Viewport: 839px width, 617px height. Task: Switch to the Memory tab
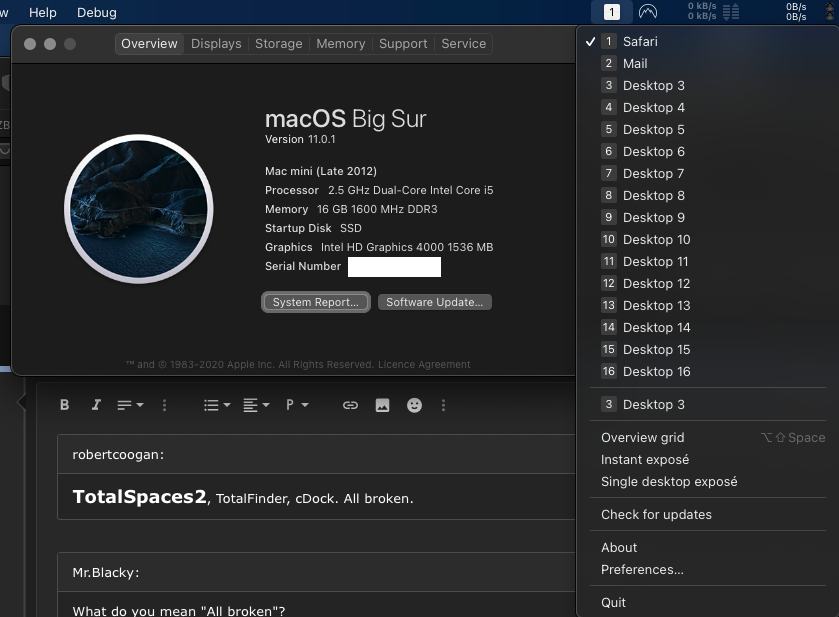coord(341,44)
